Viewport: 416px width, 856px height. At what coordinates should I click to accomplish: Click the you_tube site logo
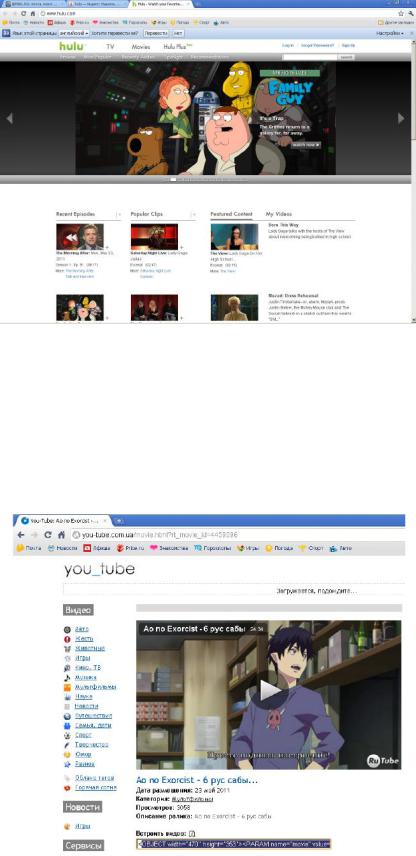coord(99,569)
